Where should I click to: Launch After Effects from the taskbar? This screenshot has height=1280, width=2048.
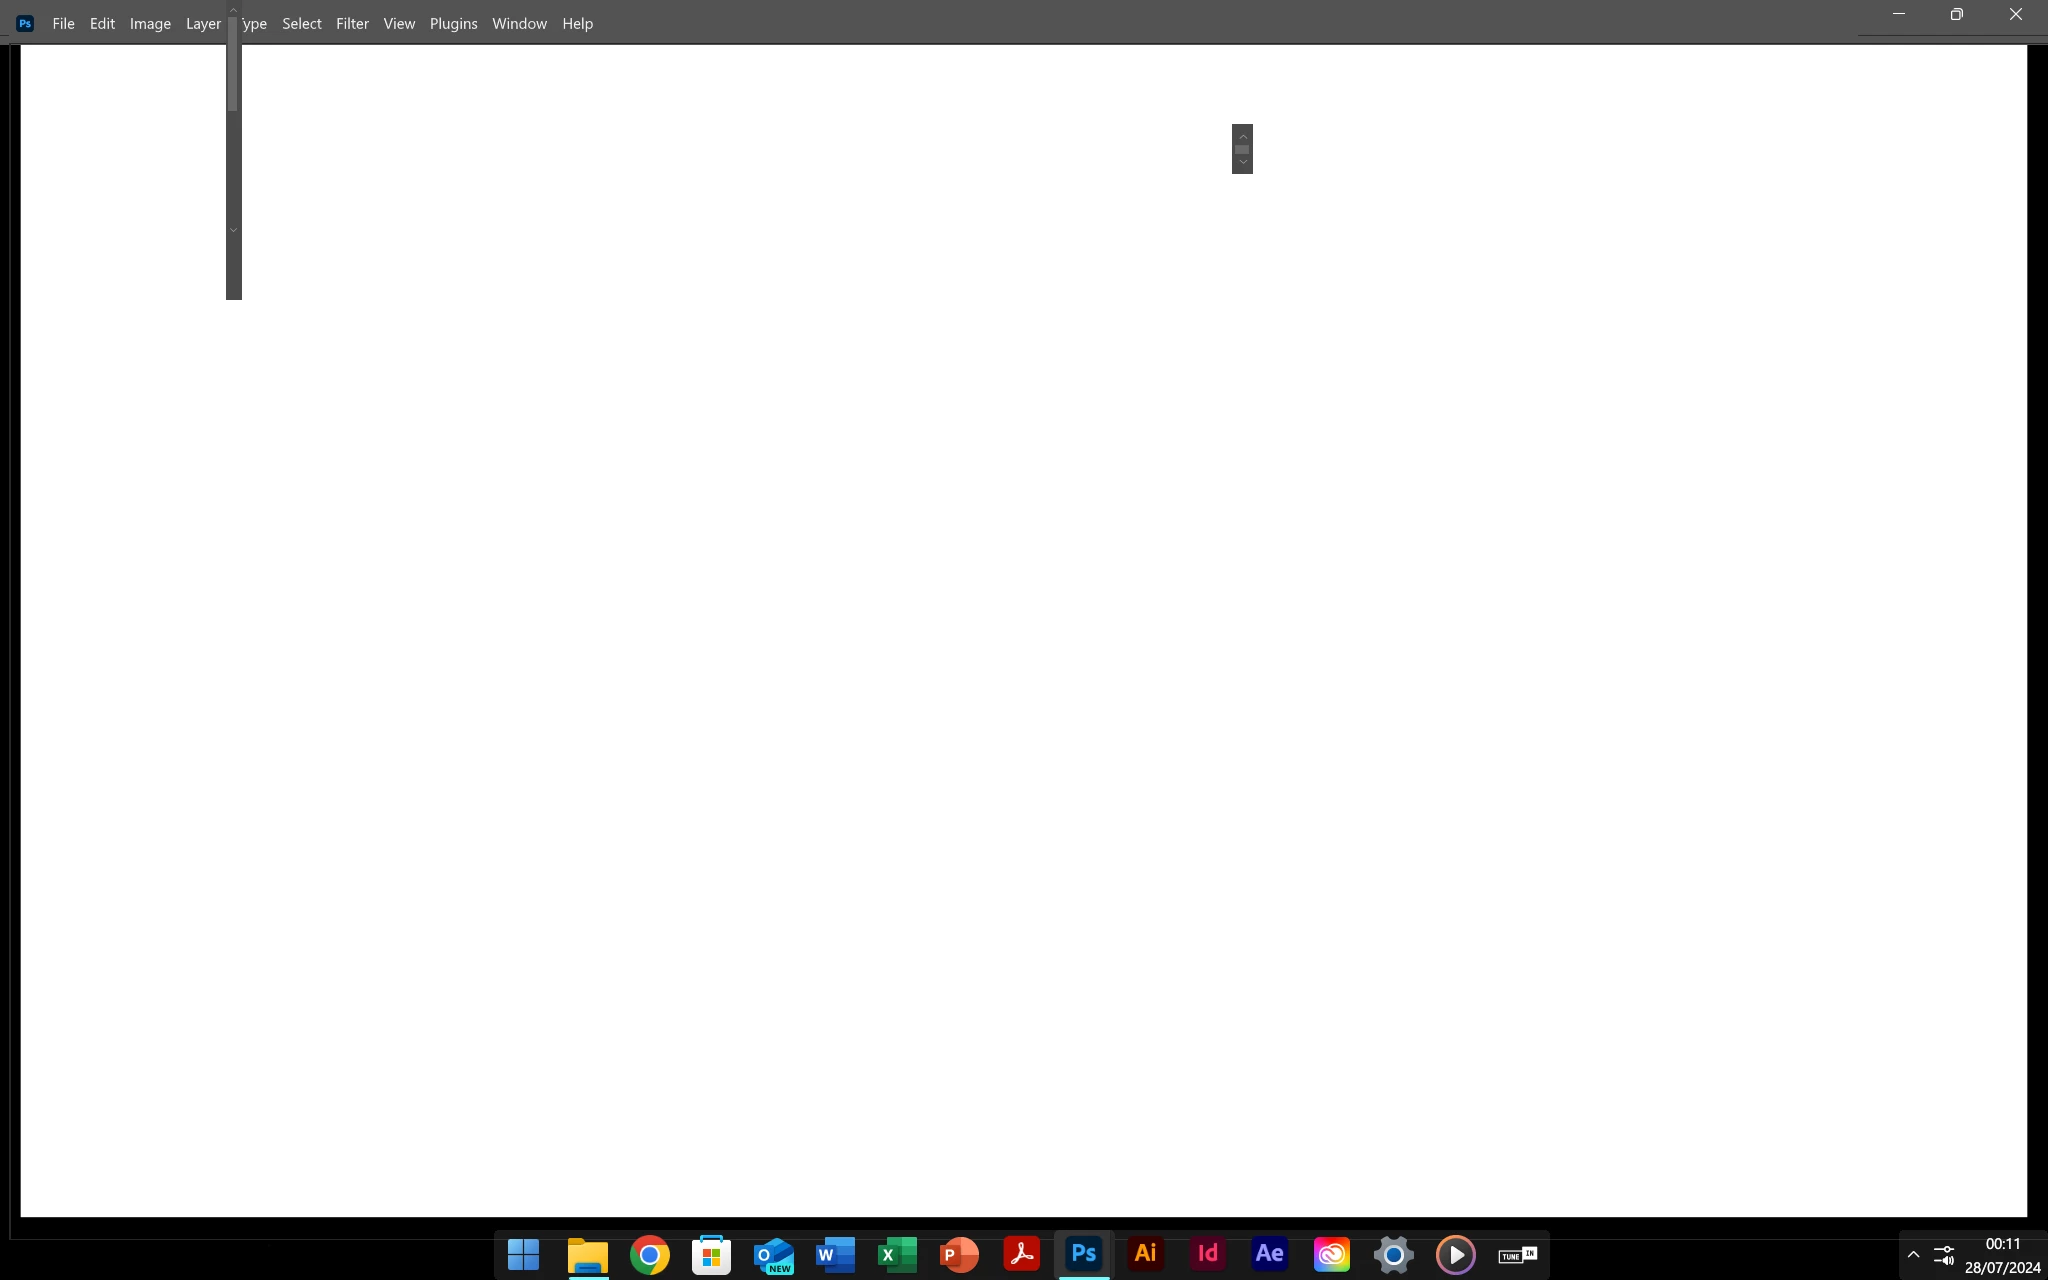[x=1269, y=1254]
